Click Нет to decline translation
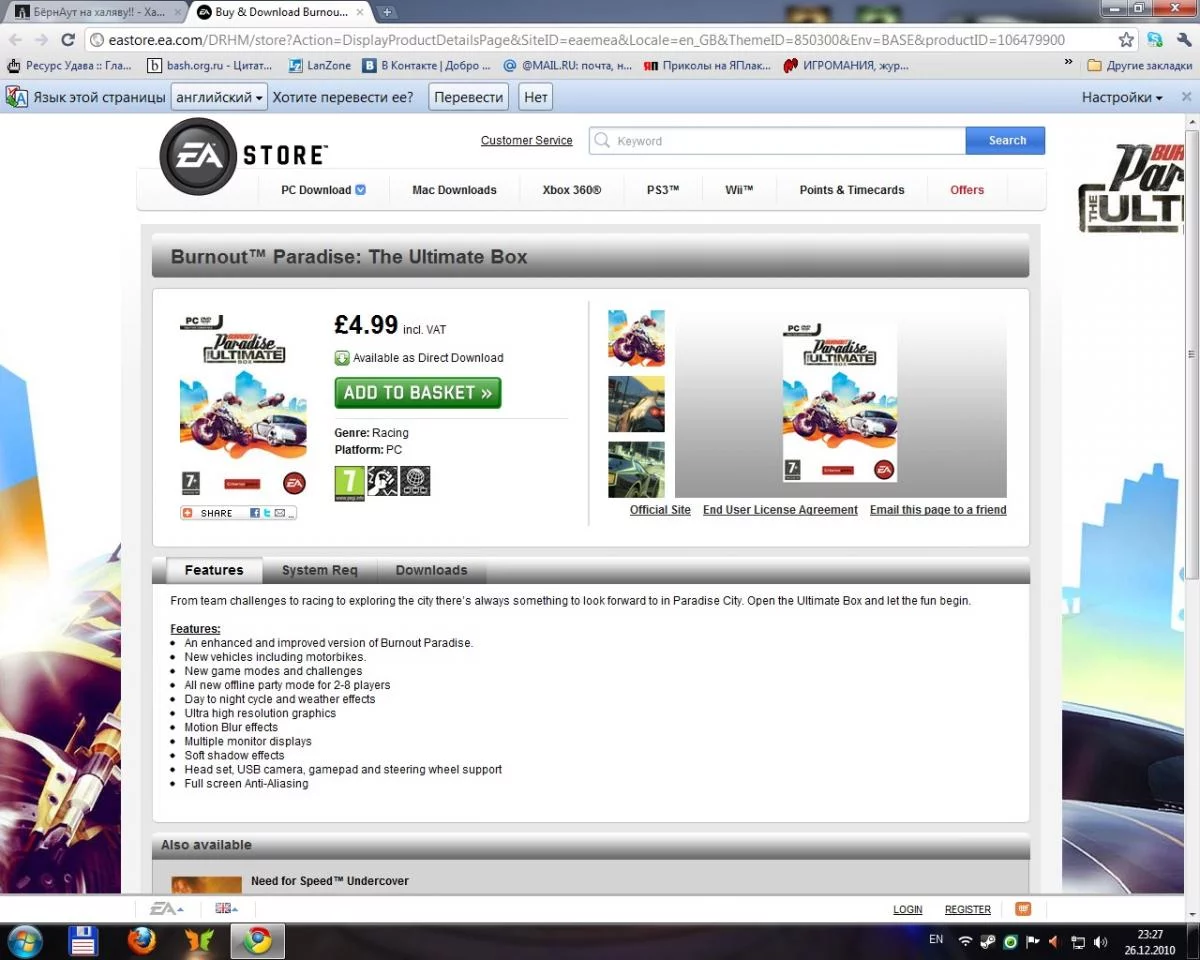 tap(535, 97)
